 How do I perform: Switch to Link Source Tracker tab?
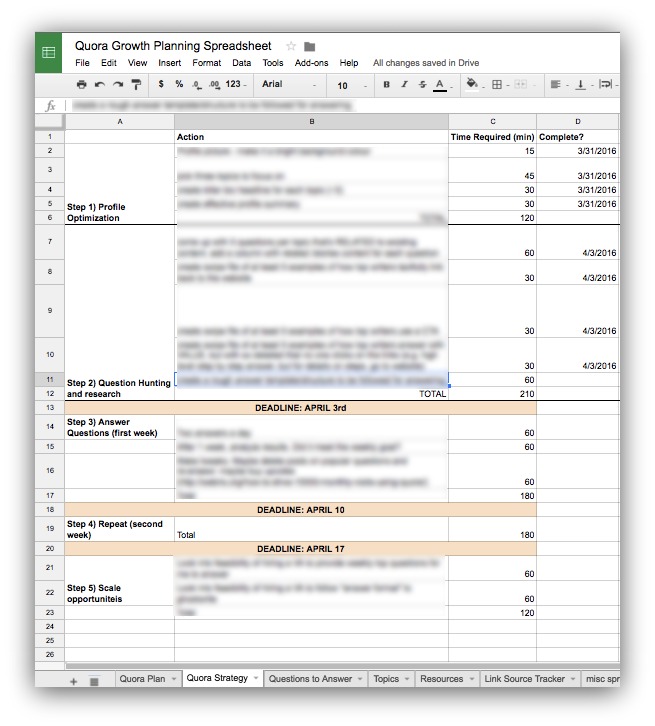pyautogui.click(x=524, y=679)
